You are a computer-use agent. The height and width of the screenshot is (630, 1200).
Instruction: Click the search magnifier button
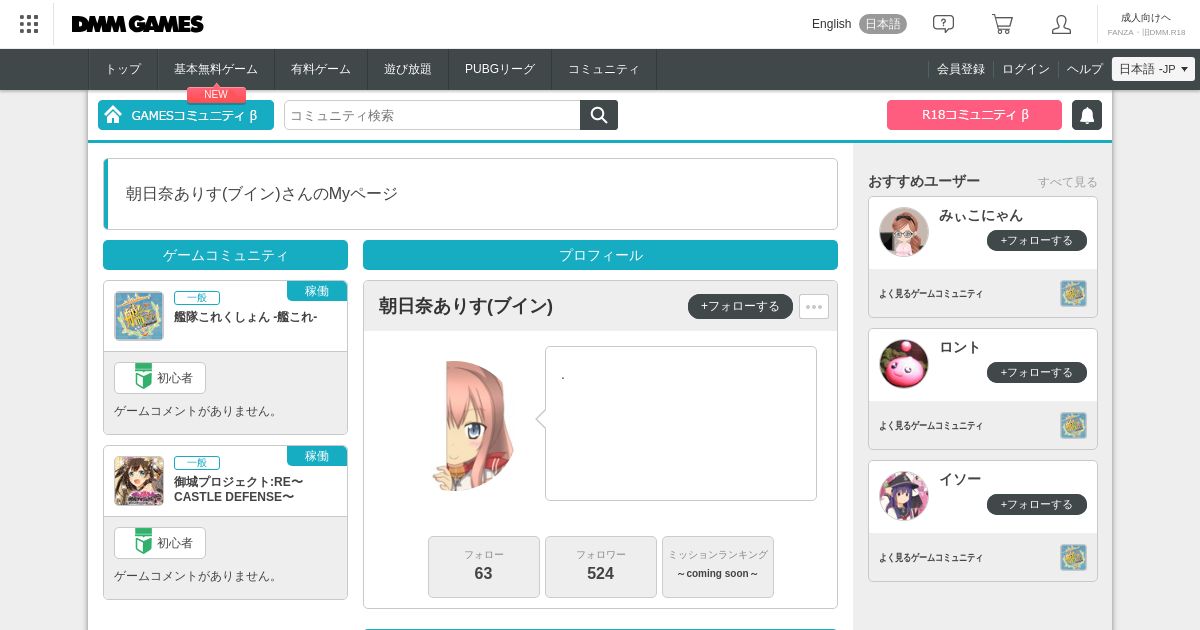pyautogui.click(x=599, y=115)
